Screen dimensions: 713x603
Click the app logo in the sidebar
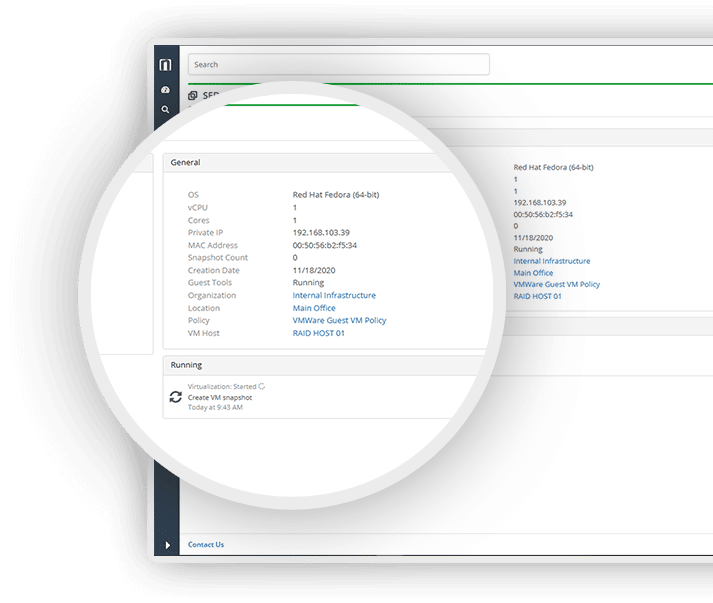(x=165, y=65)
